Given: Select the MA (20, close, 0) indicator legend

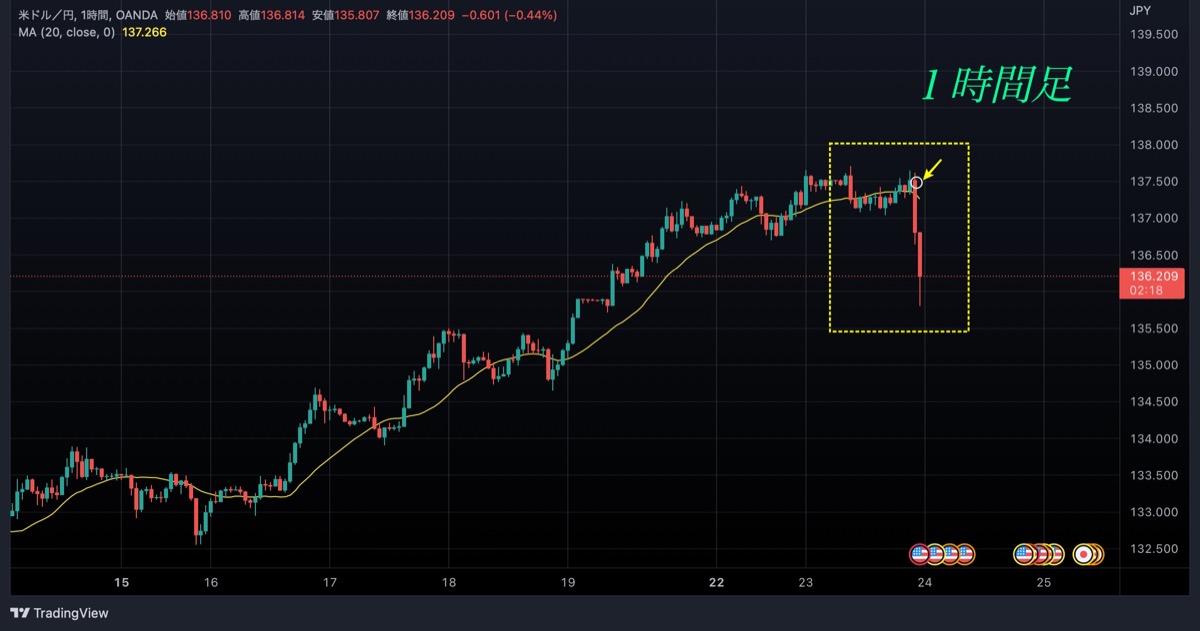Looking at the screenshot, I should (x=66, y=32).
